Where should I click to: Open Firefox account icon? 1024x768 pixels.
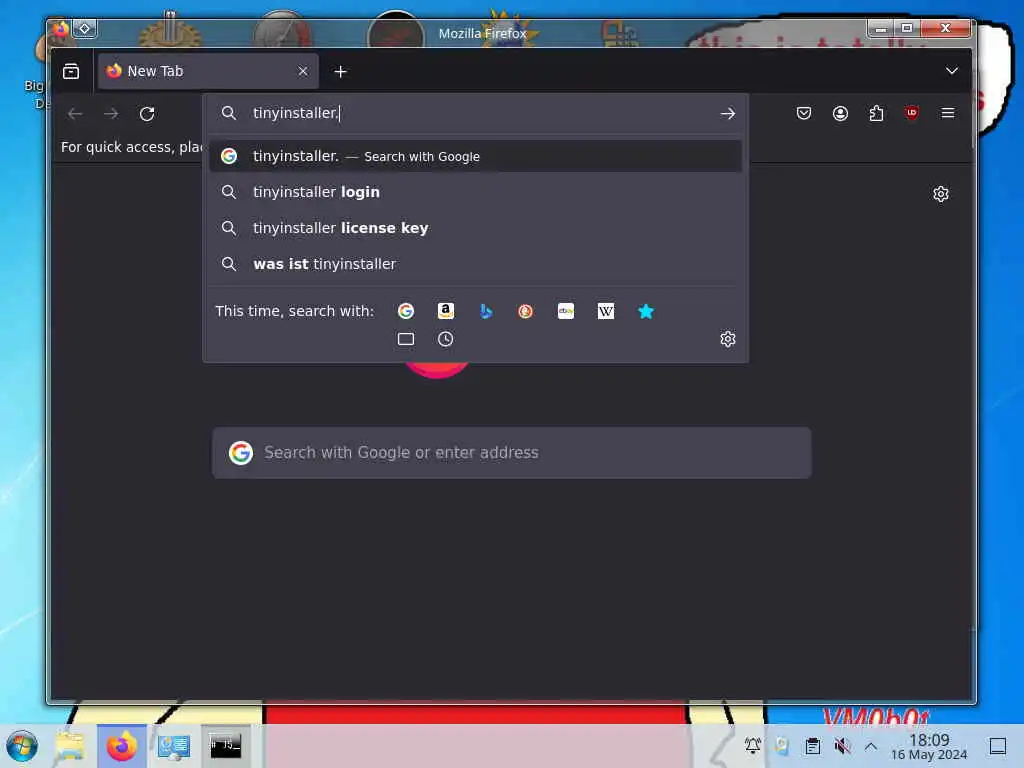(840, 114)
